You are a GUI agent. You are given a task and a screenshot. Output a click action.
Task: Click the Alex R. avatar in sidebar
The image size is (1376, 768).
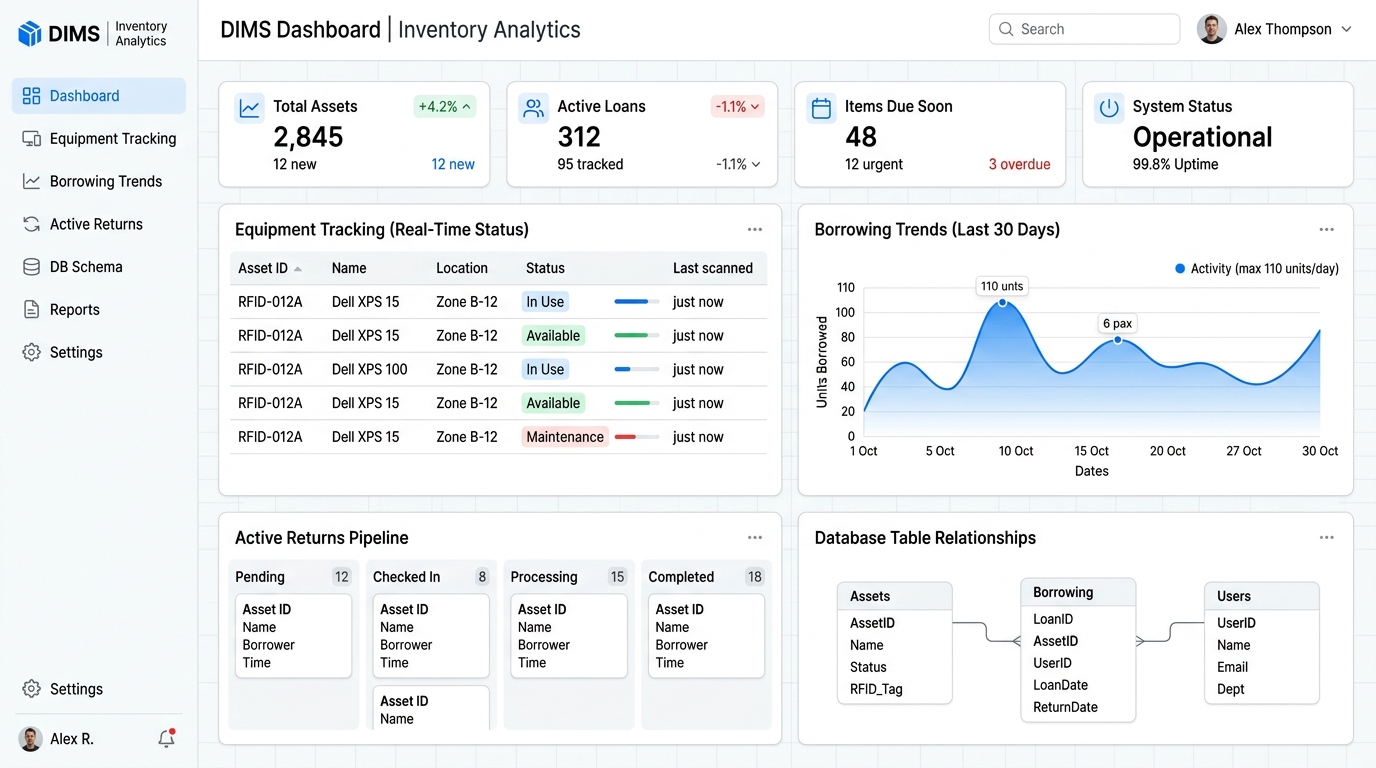tap(30, 739)
